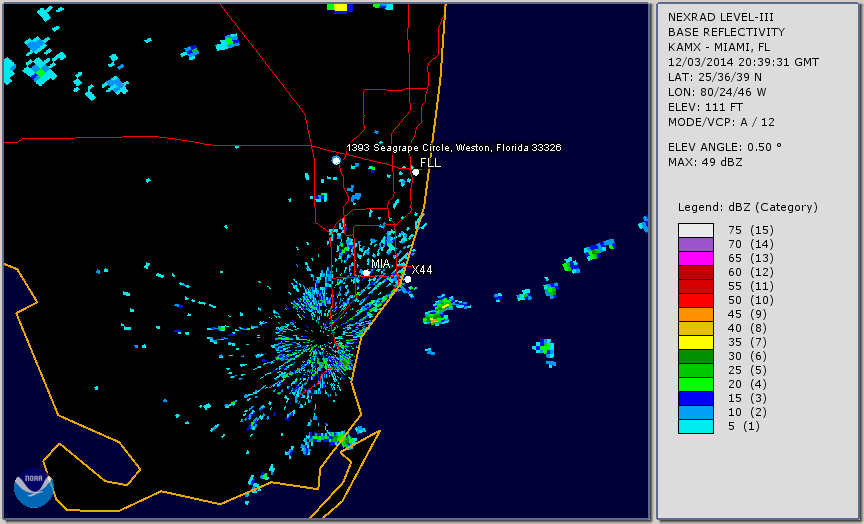Screen dimensions: 864x524
Task: Click the '30 (6)' legend label
Action: 747,356
